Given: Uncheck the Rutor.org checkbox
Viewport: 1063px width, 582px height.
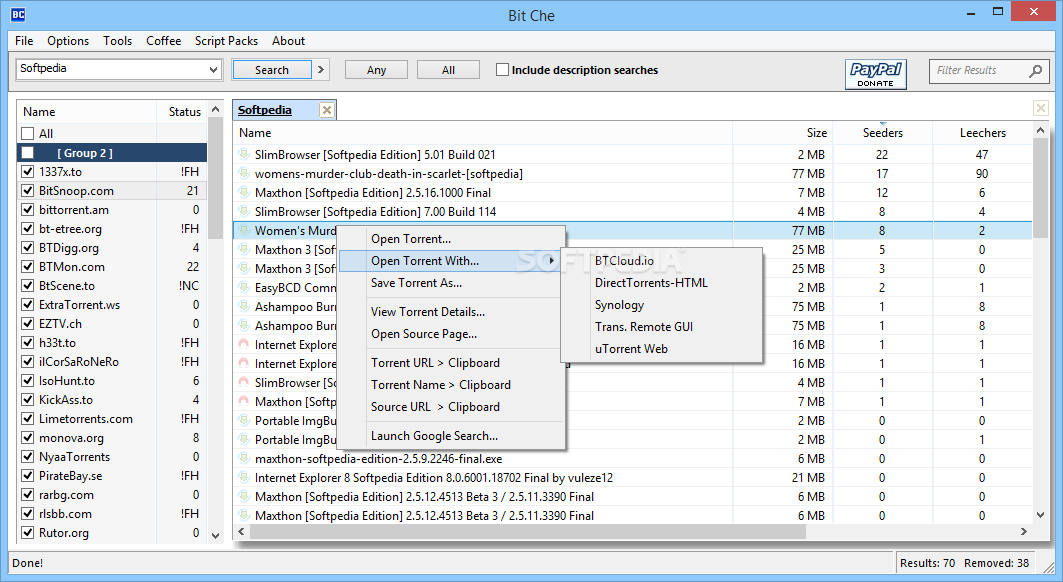Looking at the screenshot, I should click(28, 532).
